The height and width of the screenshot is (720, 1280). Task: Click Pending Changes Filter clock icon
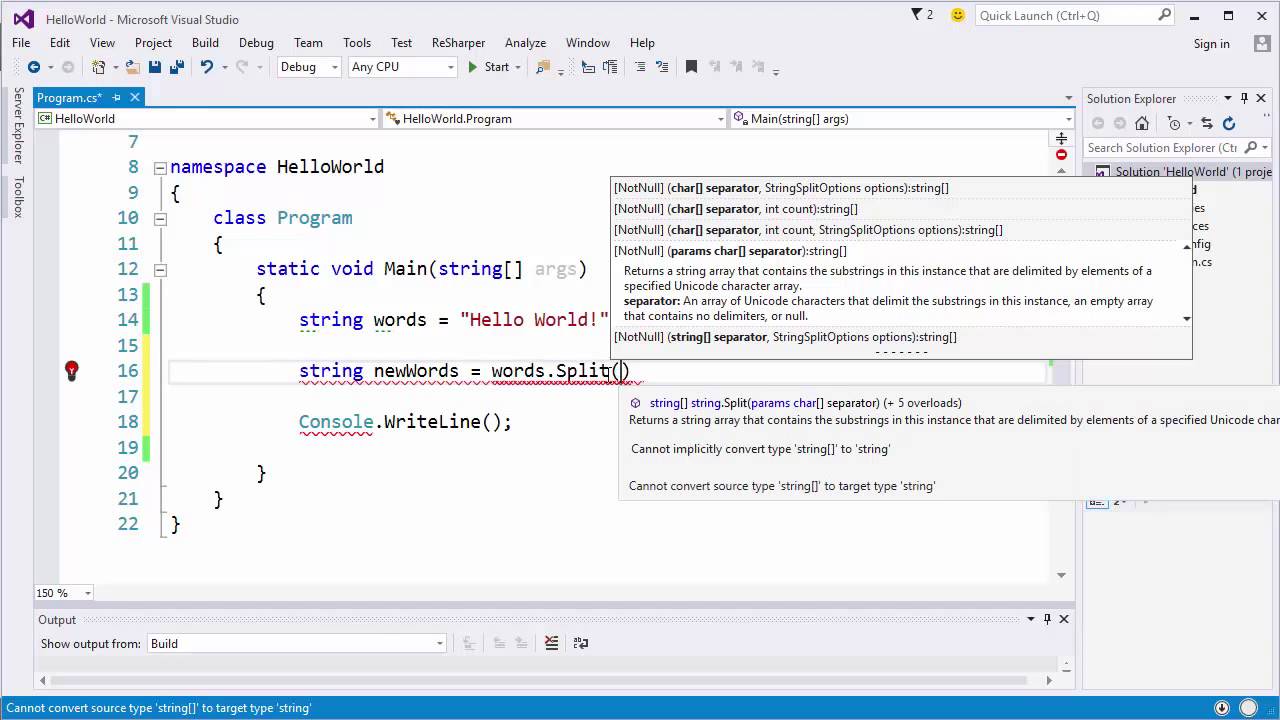click(1174, 123)
